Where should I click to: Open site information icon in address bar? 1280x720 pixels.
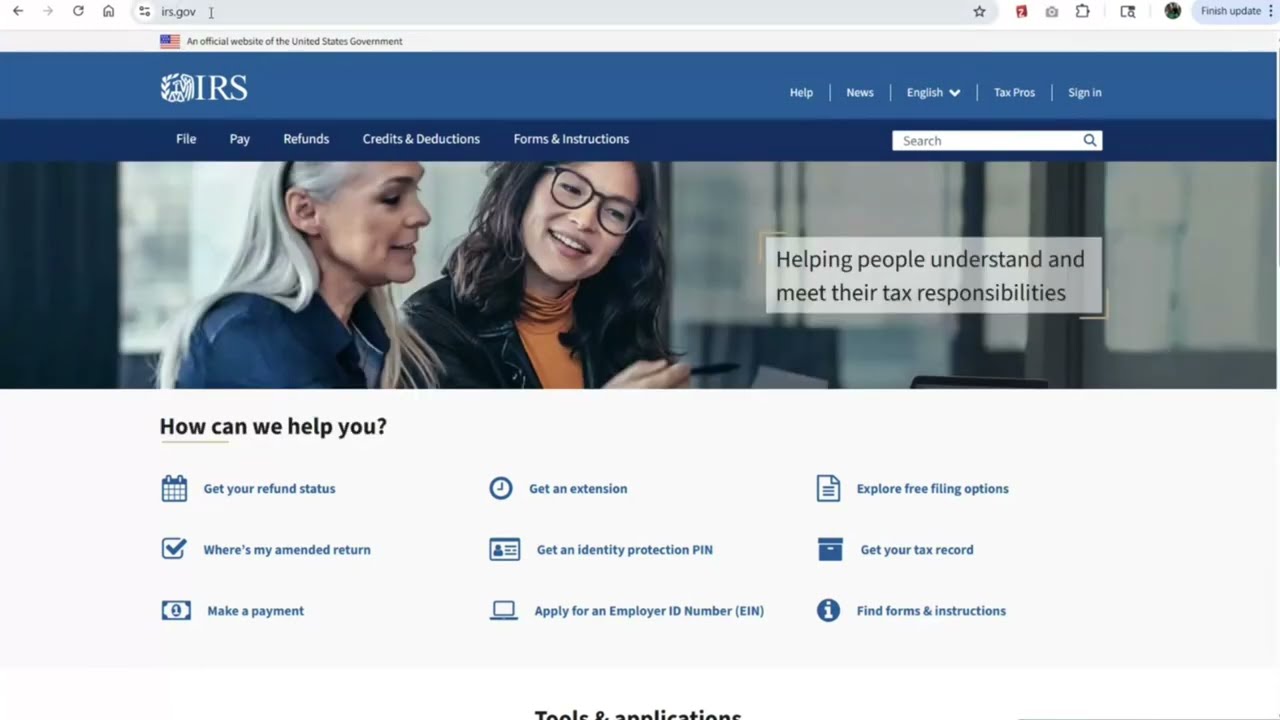(144, 11)
